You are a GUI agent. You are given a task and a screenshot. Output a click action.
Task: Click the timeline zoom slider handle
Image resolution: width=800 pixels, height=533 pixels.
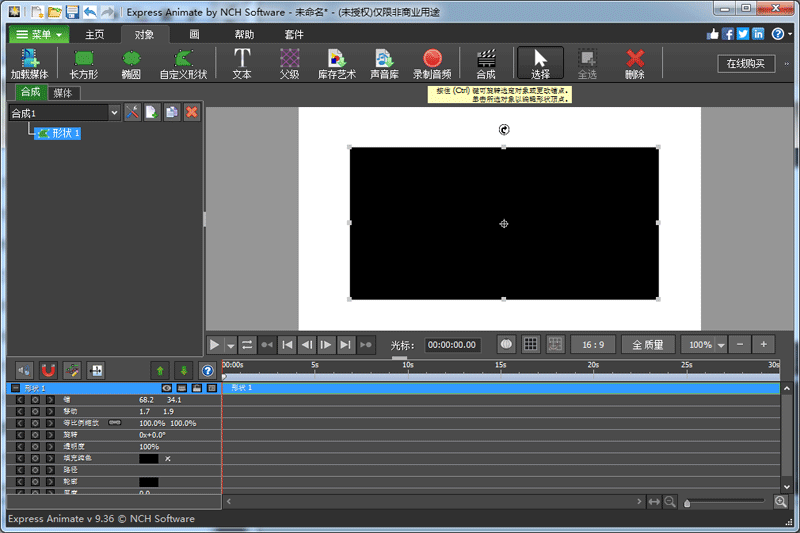(x=687, y=503)
